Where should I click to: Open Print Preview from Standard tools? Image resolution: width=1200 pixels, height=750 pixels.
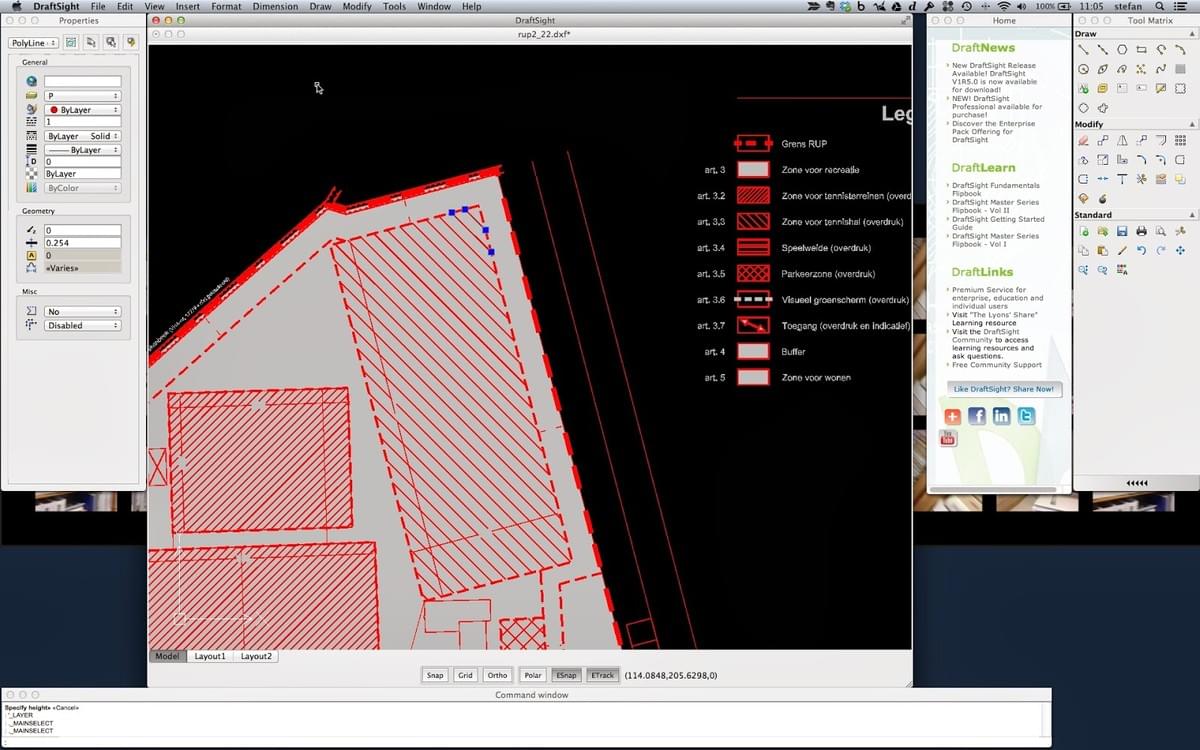coord(1160,231)
